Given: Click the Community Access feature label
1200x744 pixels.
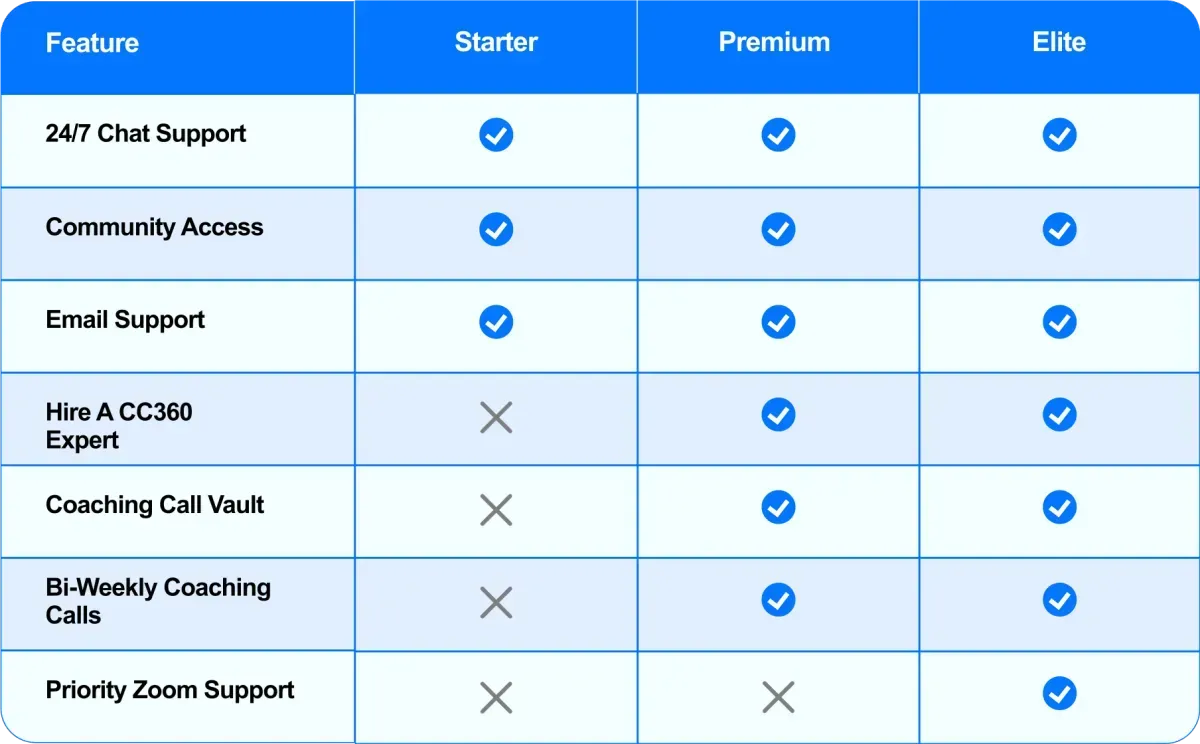Looking at the screenshot, I should pos(154,227).
